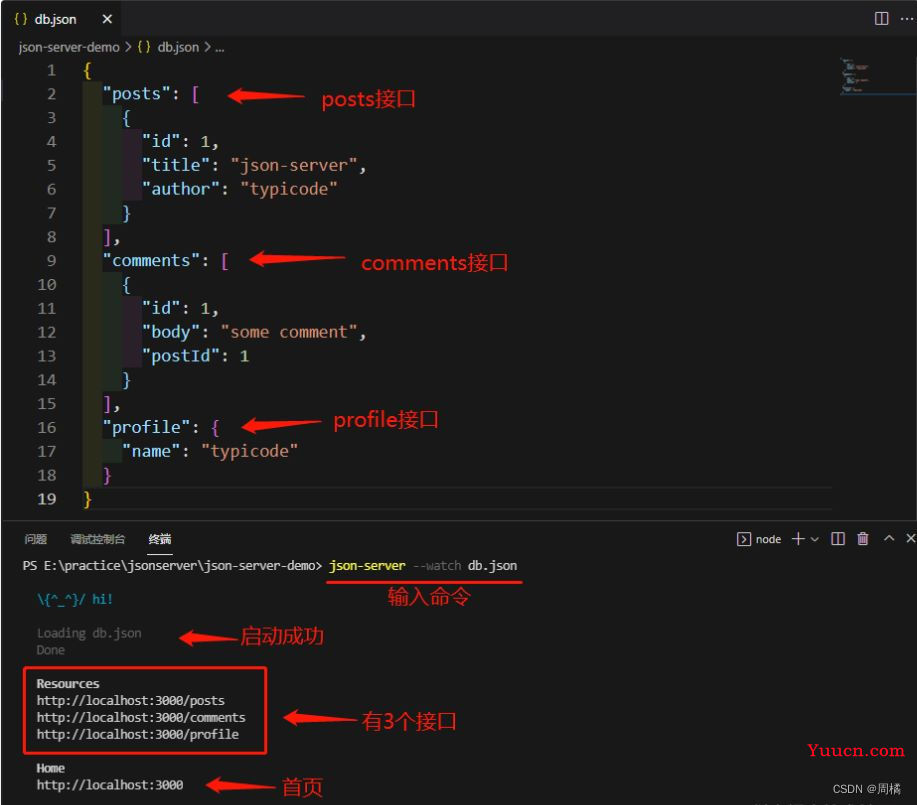The image size is (917, 805).
Task: Click the "body" key on line 12
Action: 171,332
